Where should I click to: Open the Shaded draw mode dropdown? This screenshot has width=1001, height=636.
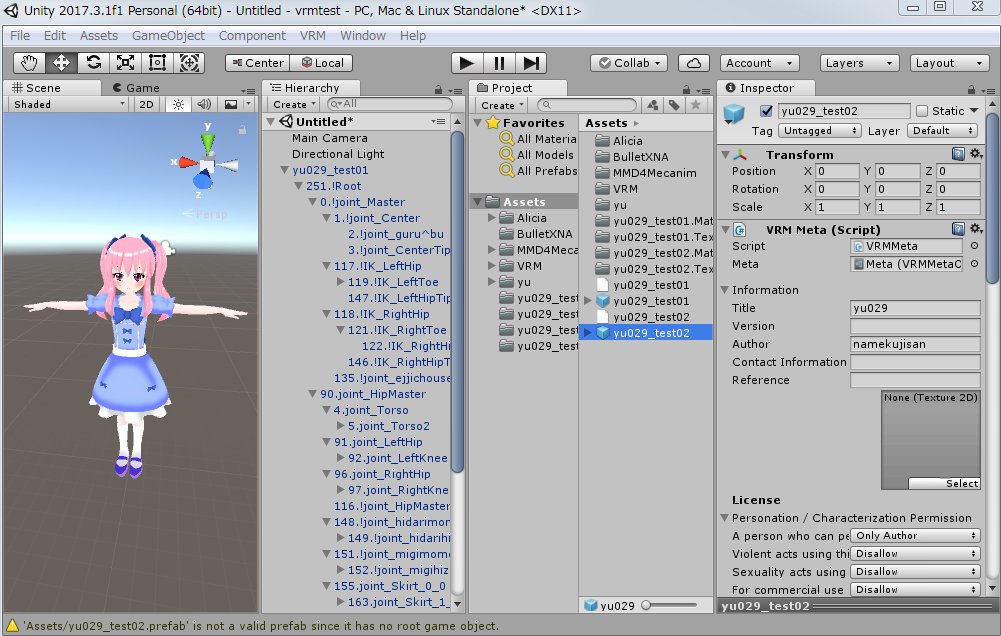[69, 104]
